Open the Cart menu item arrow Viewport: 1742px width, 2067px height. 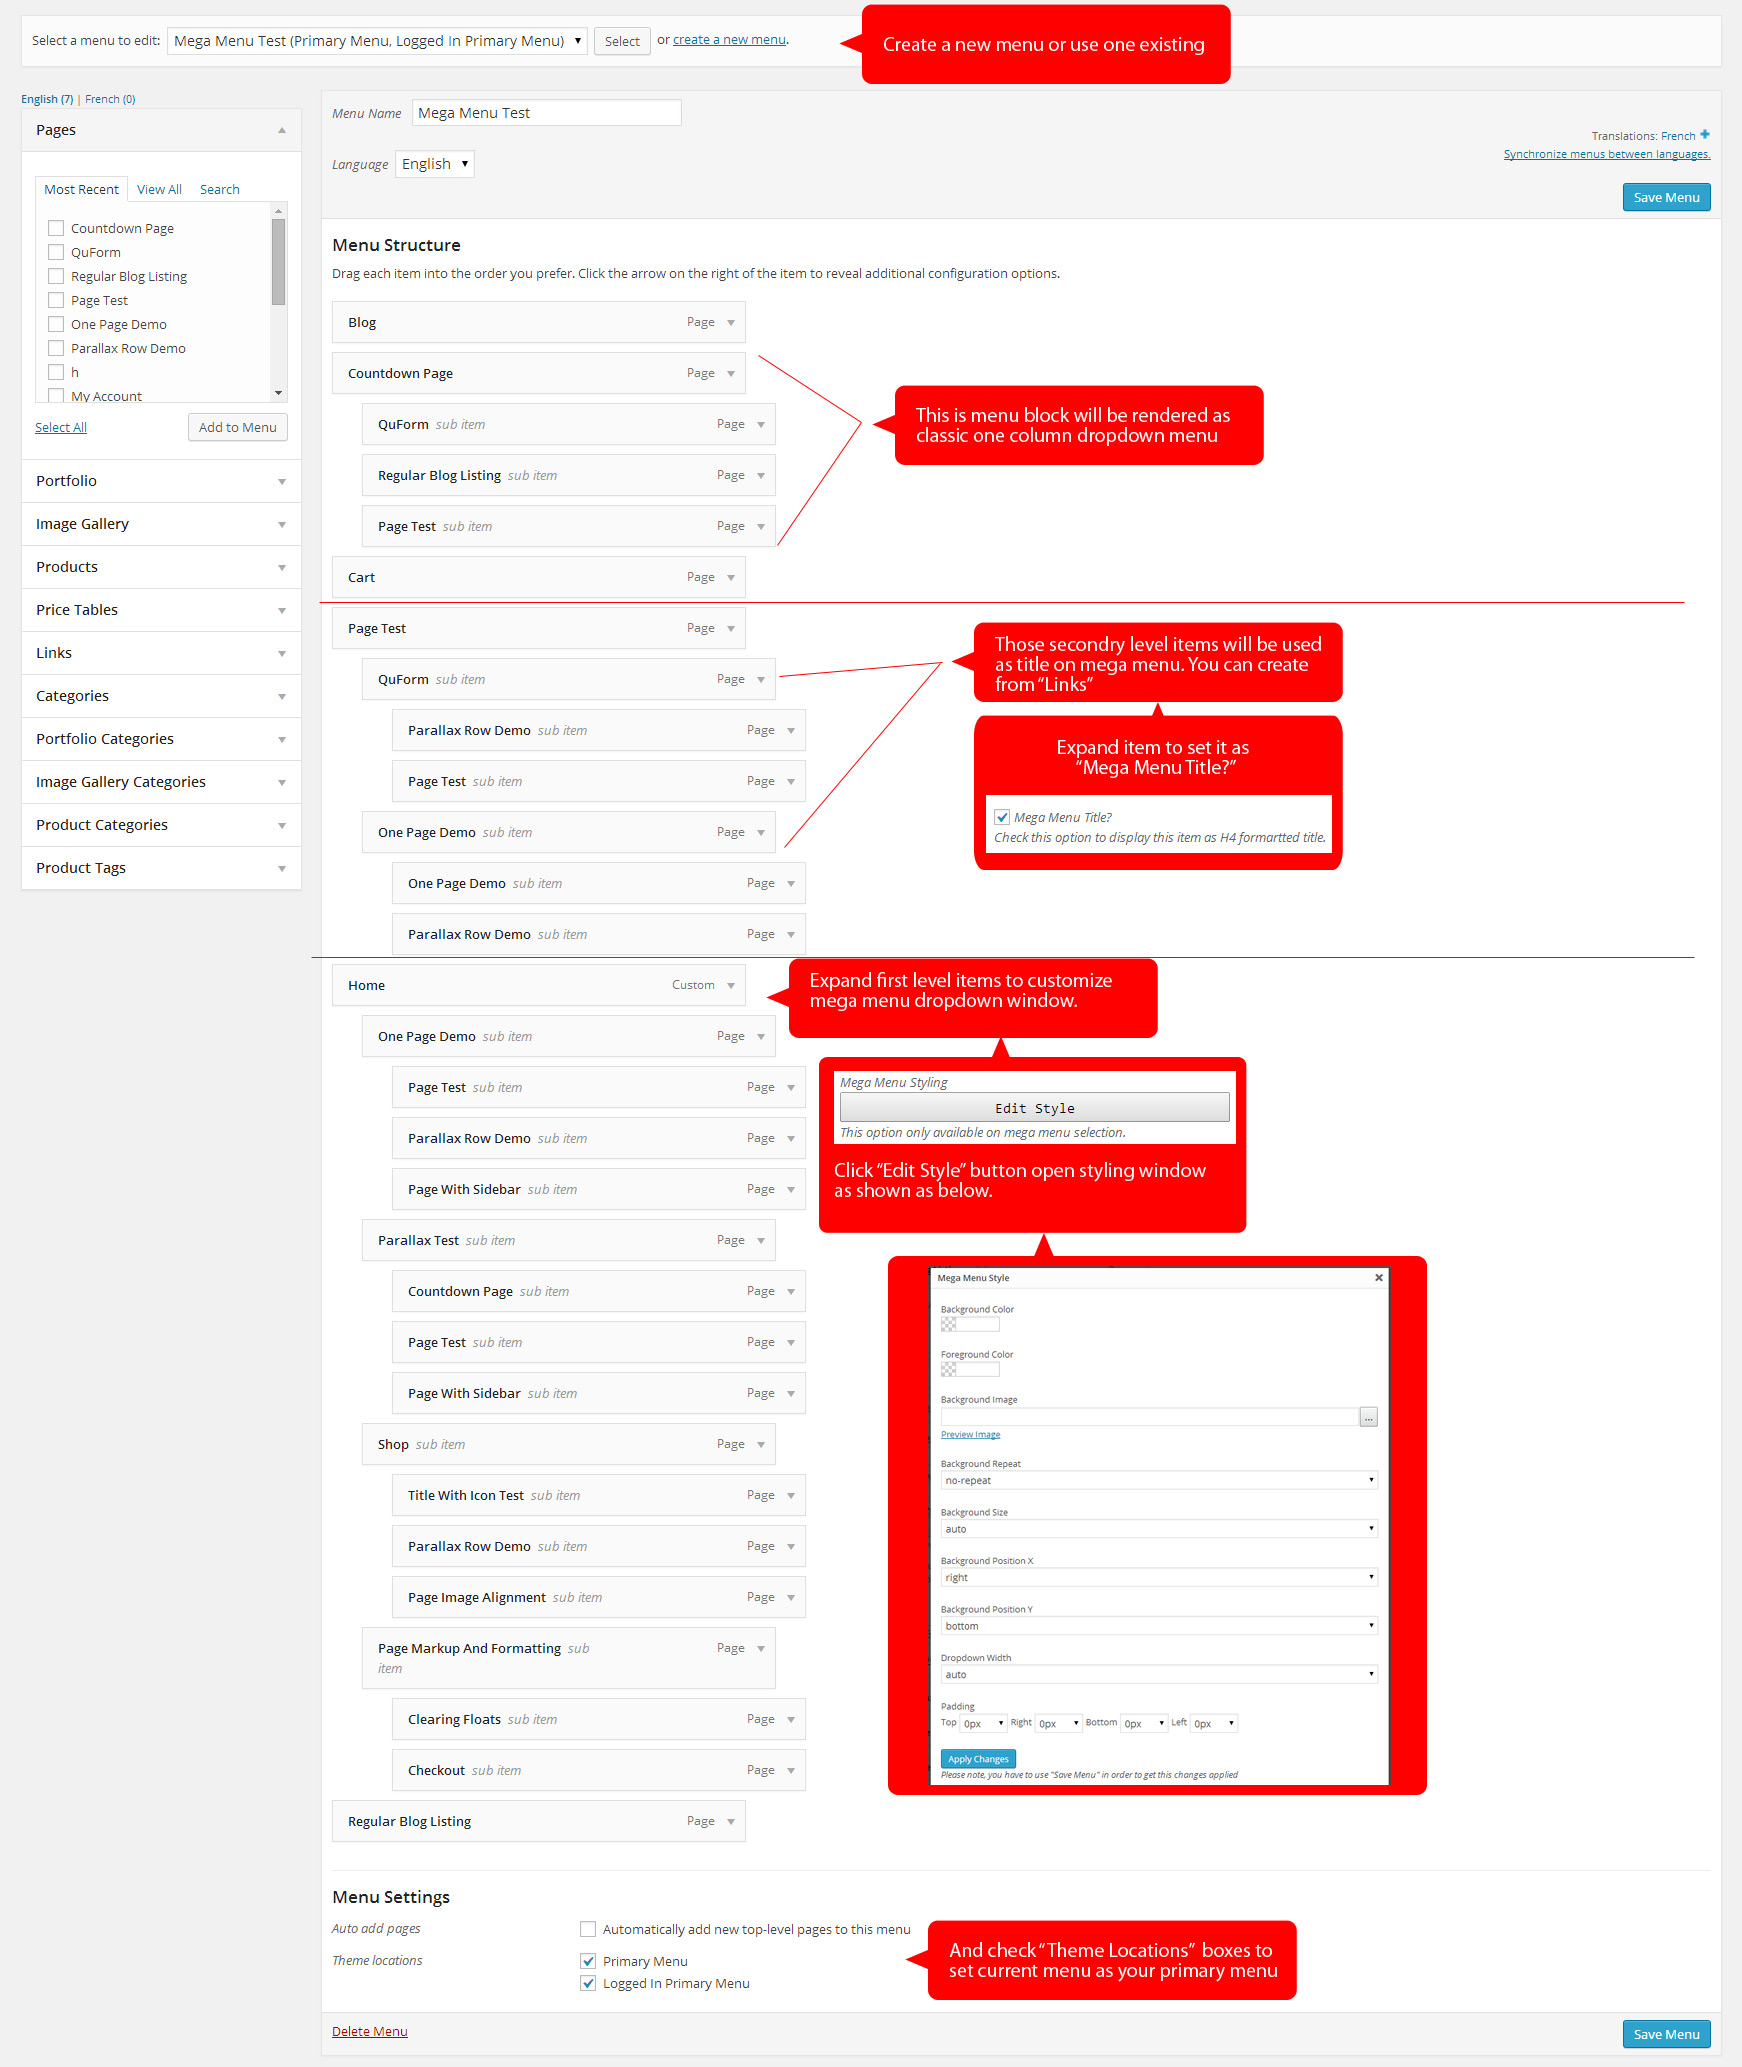point(731,578)
